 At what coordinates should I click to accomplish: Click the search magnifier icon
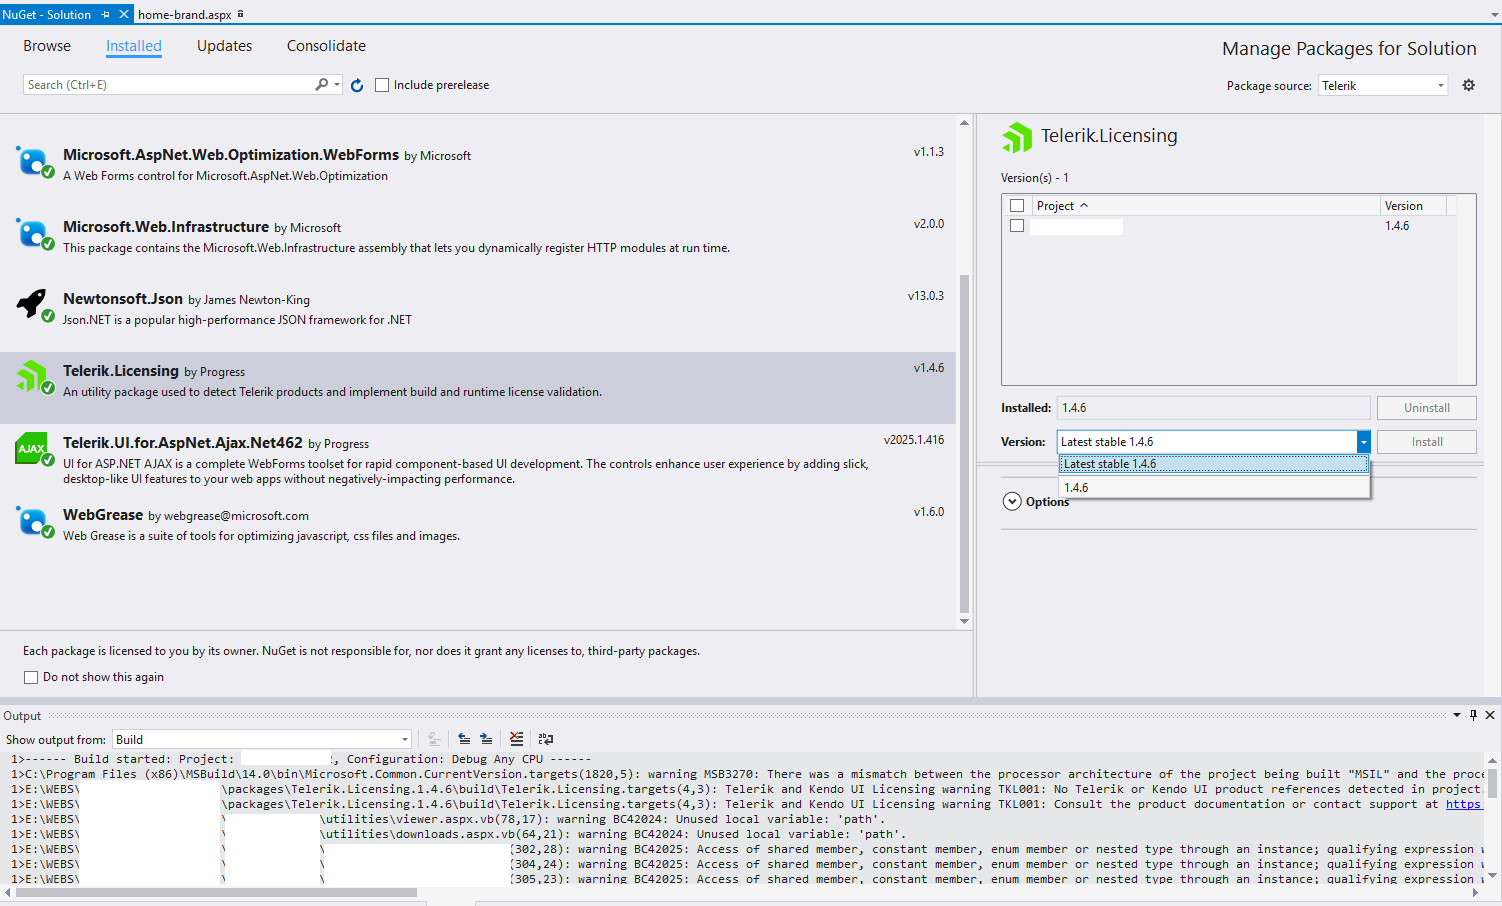click(321, 85)
